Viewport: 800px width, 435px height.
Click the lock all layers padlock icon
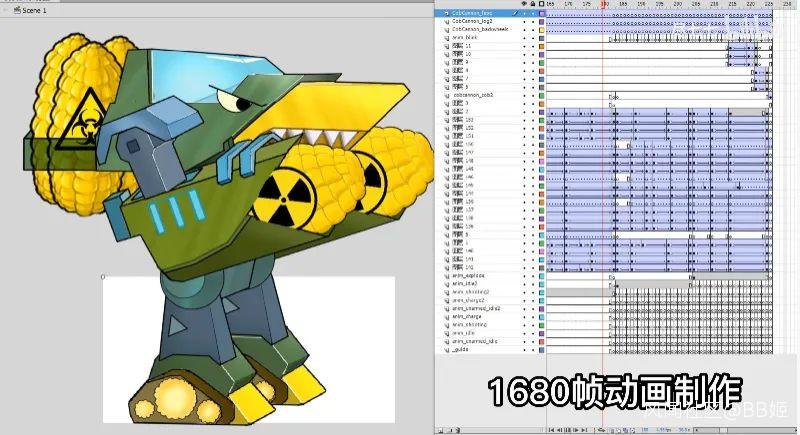point(532,5)
